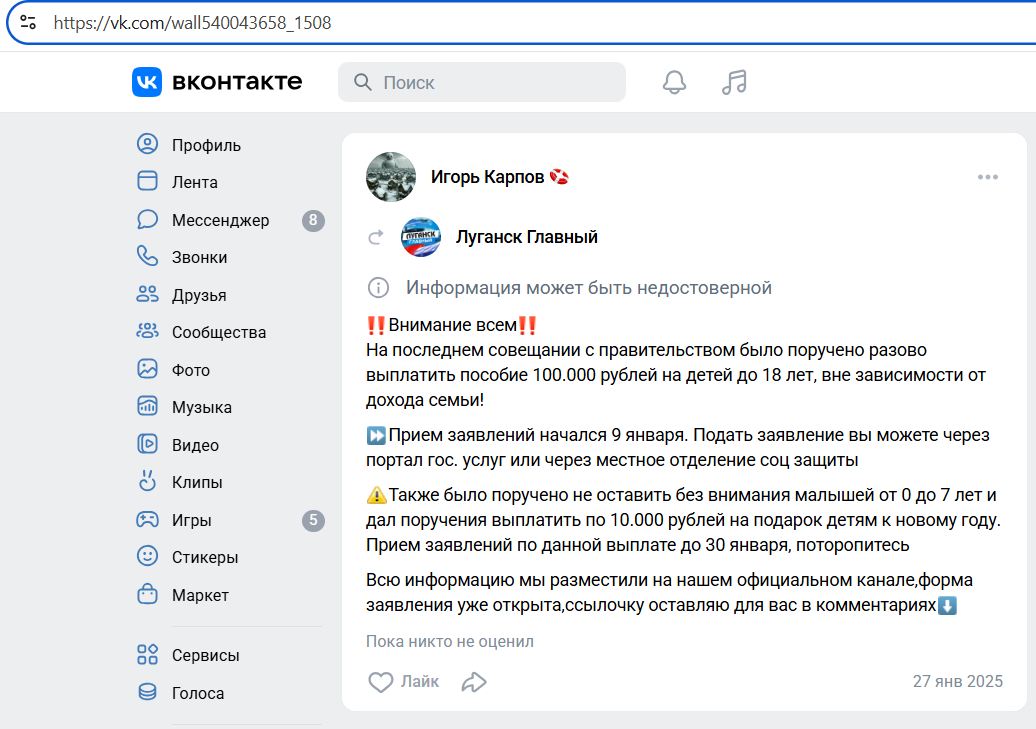Open the Луганск Главный community
Image resolution: width=1036 pixels, height=729 pixels.
pos(526,237)
